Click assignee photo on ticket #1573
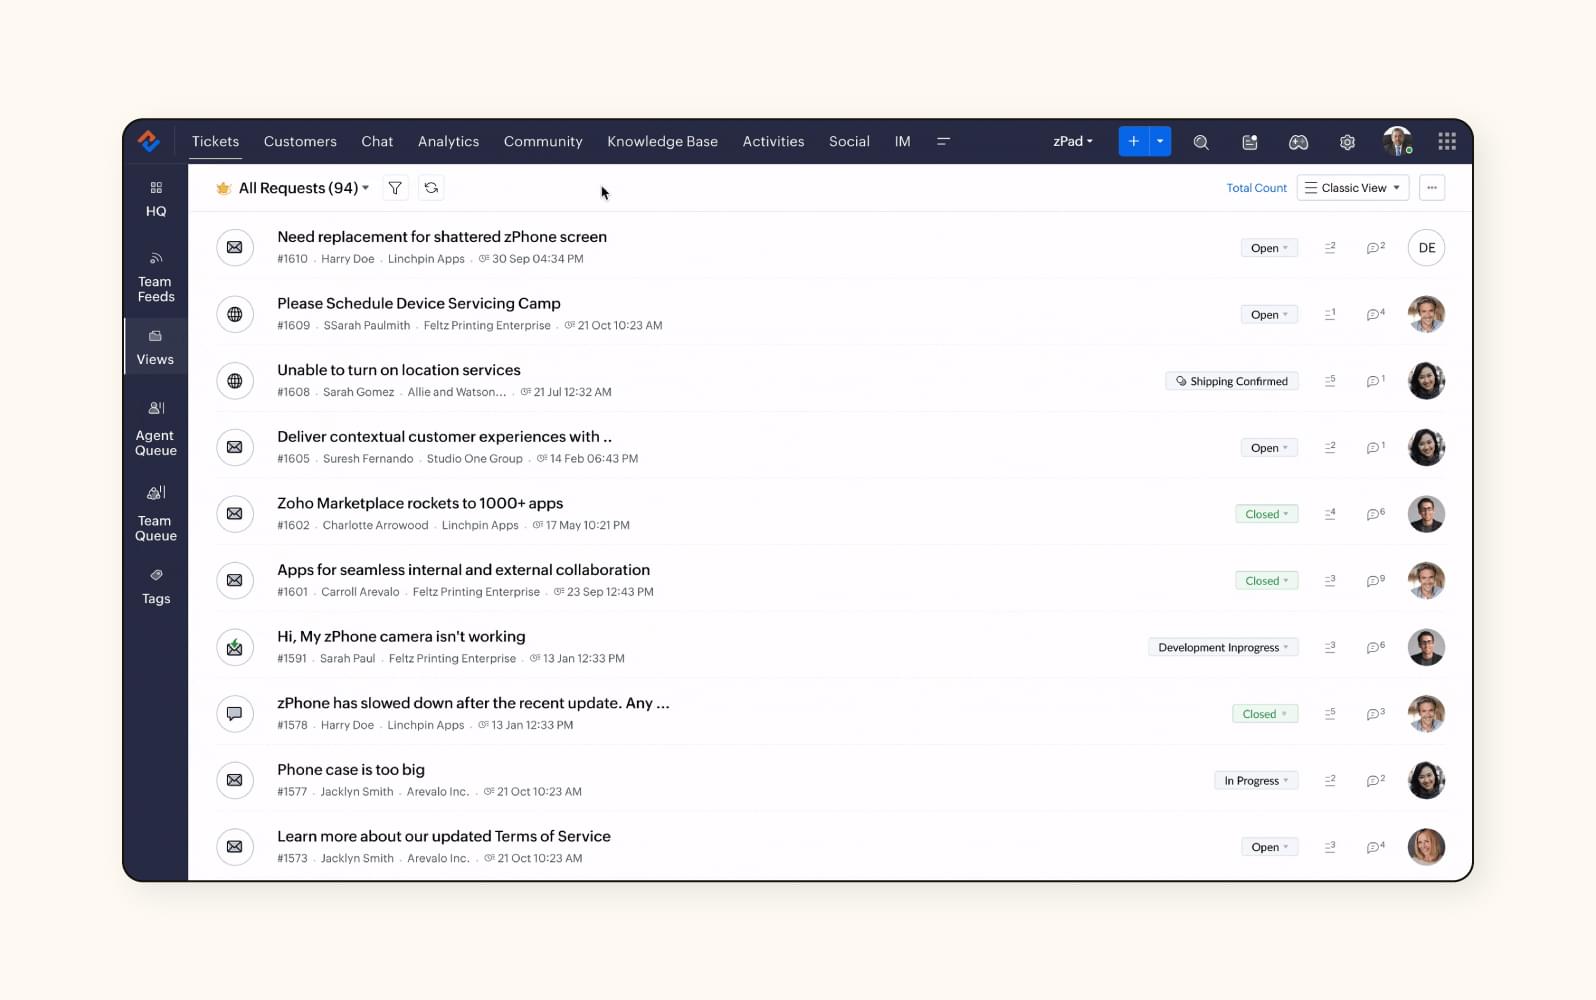Screen dimensions: 1596x1000 point(1426,847)
